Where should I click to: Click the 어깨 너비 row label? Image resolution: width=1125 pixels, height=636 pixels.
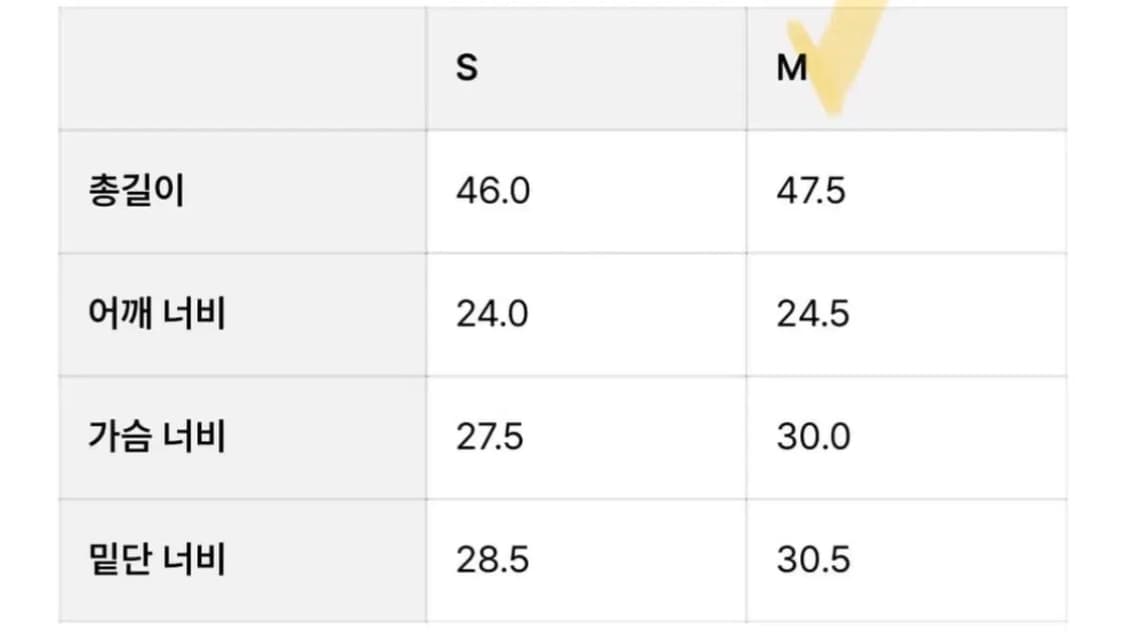point(156,314)
